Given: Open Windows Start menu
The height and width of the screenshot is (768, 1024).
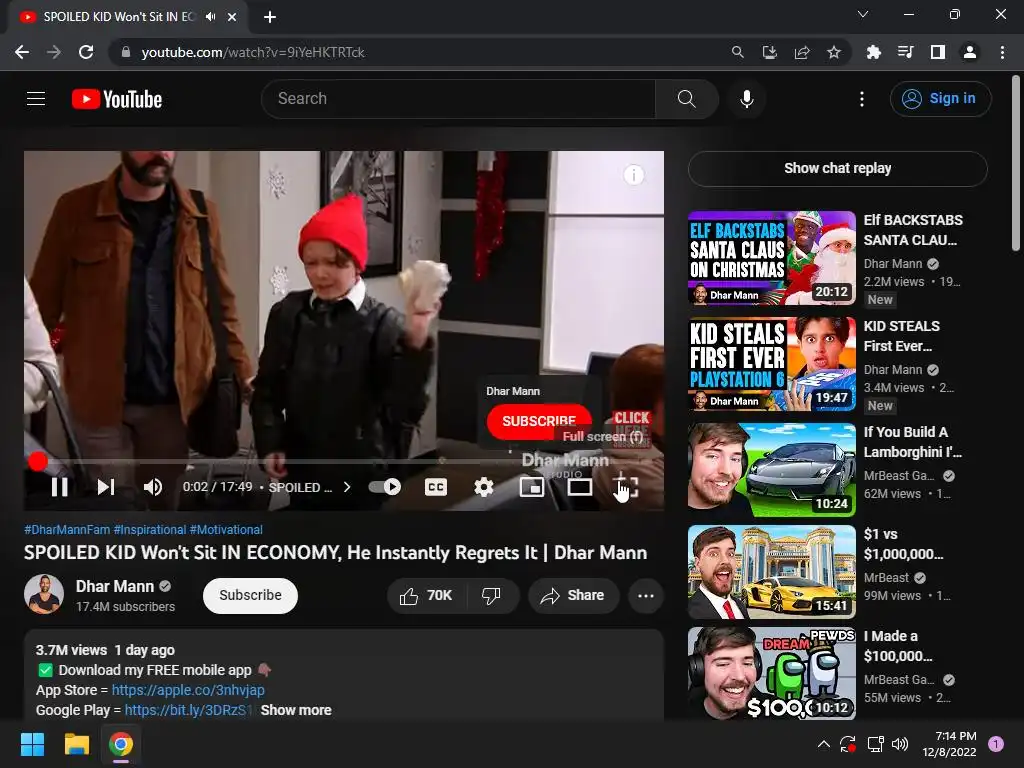Looking at the screenshot, I should coord(32,744).
